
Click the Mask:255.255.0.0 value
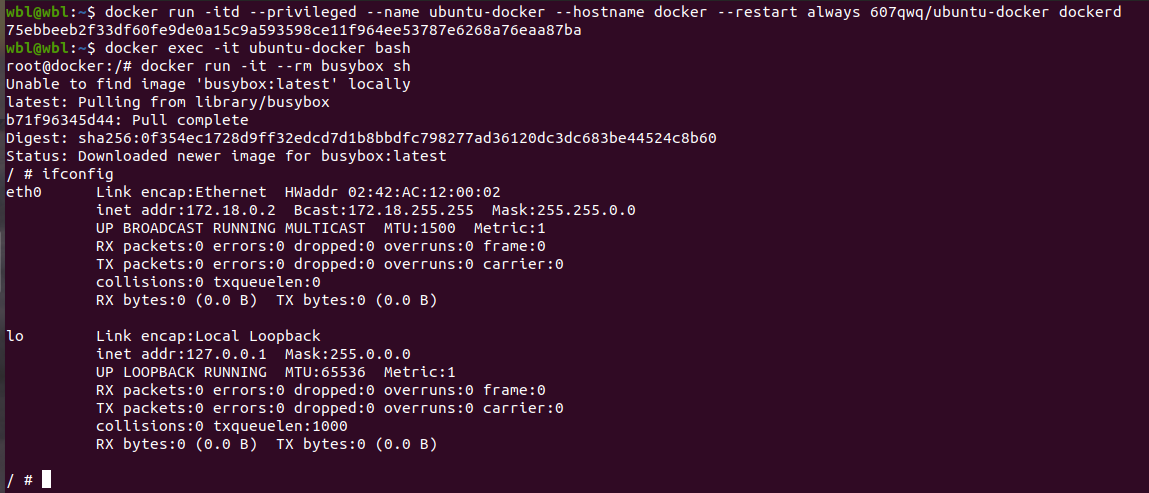coord(563,210)
